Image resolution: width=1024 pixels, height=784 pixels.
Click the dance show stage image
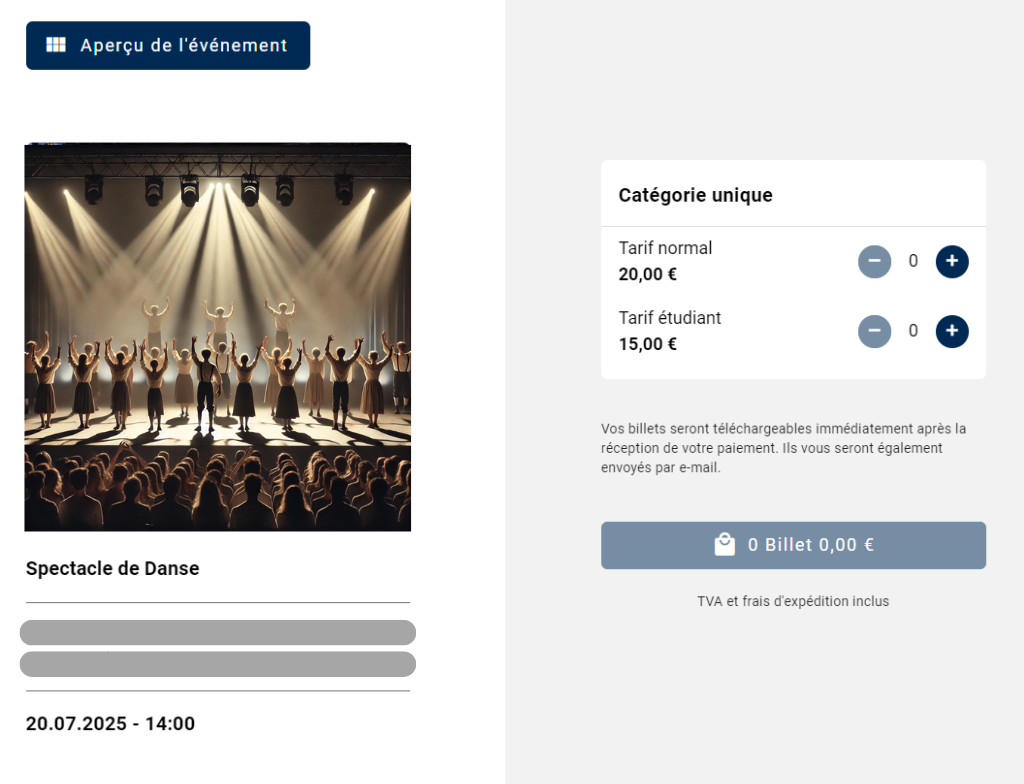218,337
